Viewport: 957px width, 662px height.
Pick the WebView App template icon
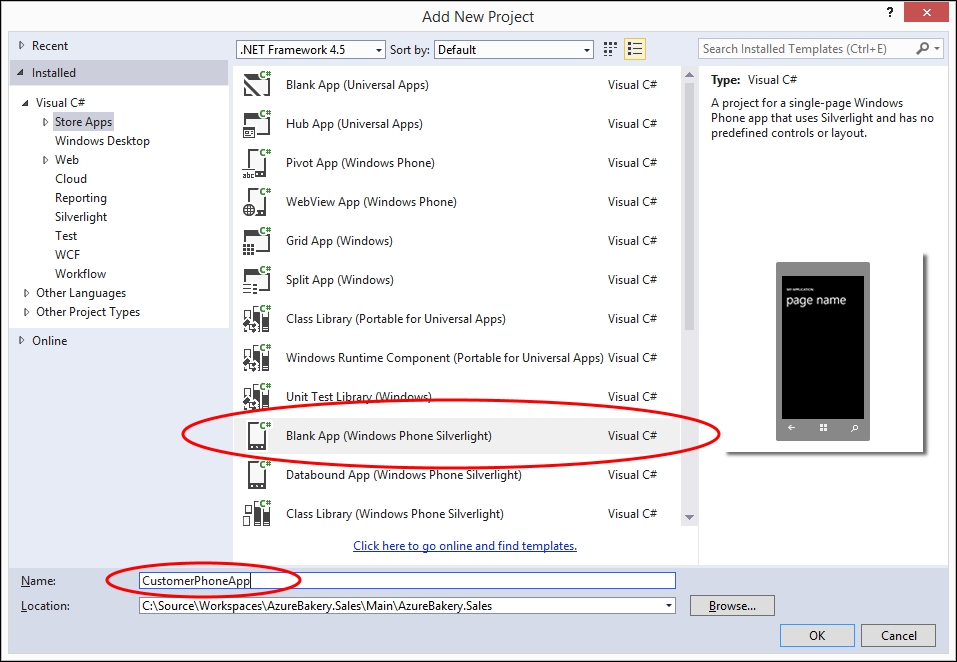tap(257, 202)
